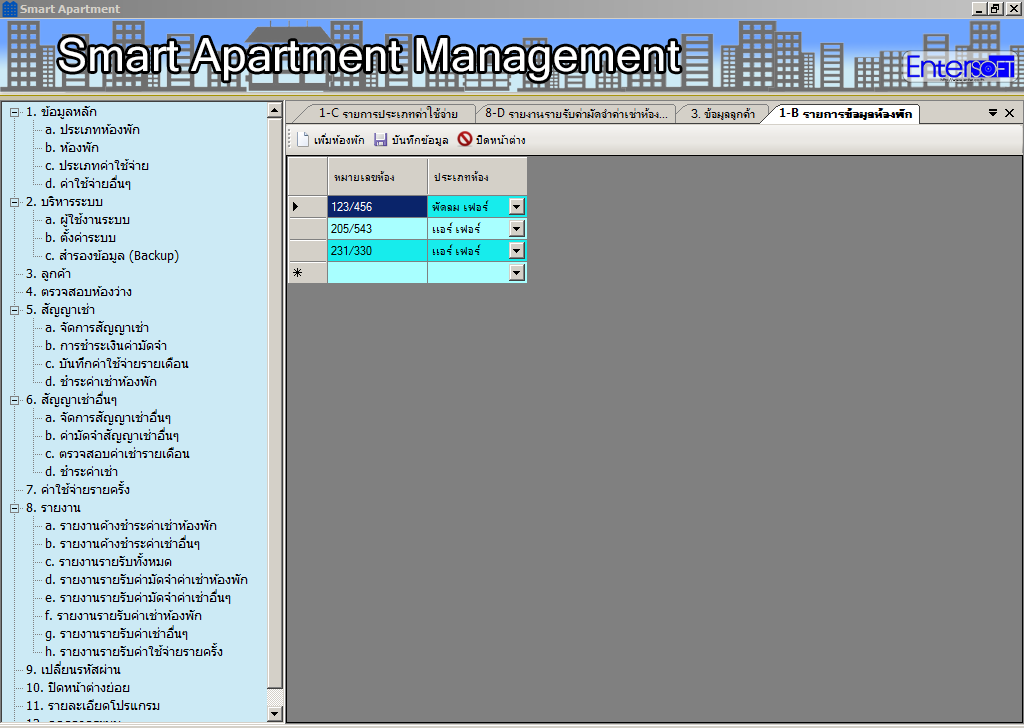
Task: Click the new document icon for เพิ่มห้องพัก
Action: 303,140
